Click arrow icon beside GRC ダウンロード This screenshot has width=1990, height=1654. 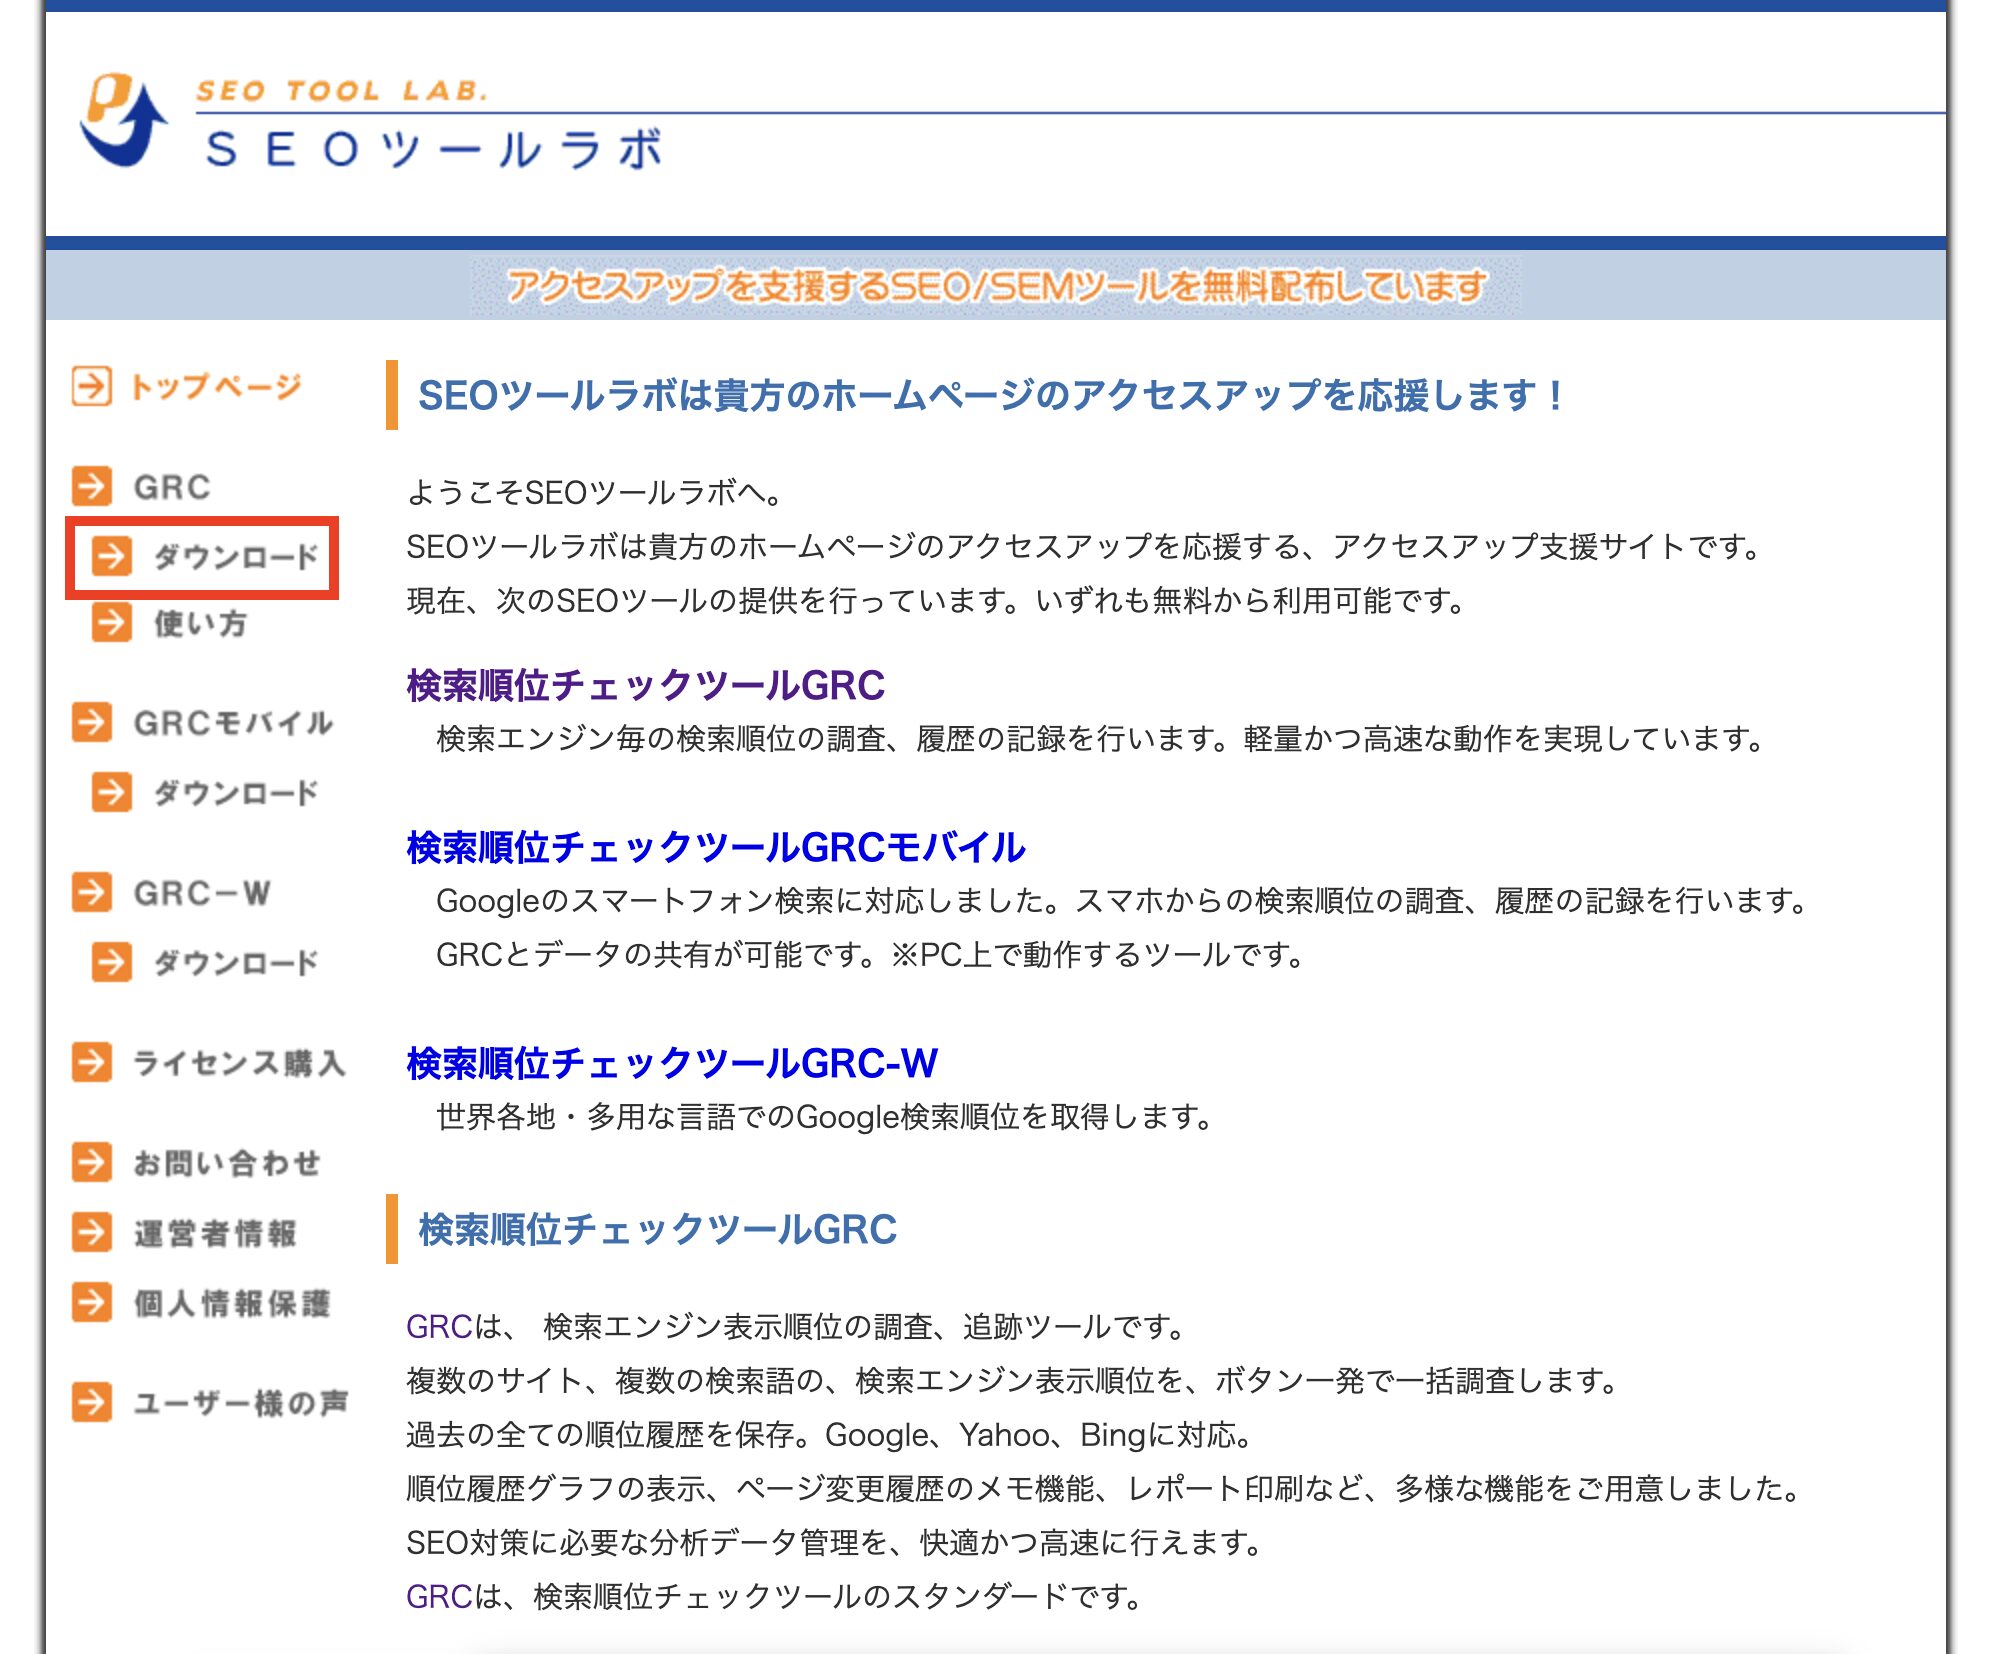coord(111,556)
